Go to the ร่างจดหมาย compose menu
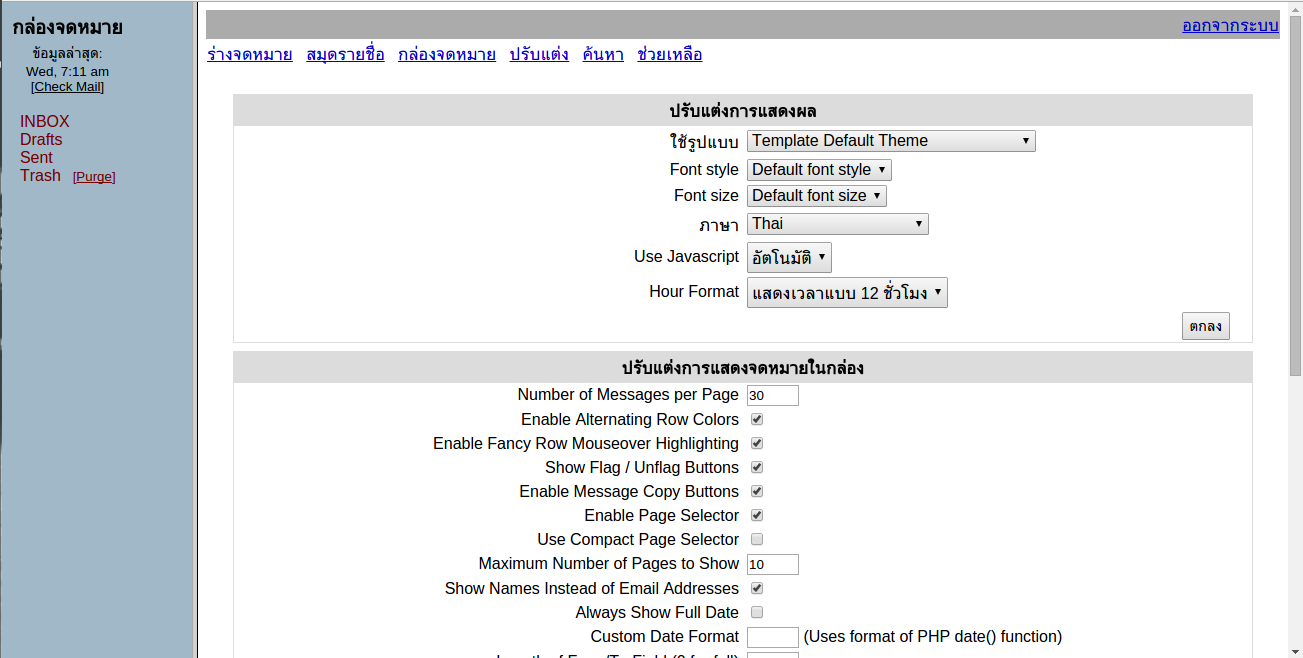This screenshot has width=1303, height=658. (x=249, y=55)
